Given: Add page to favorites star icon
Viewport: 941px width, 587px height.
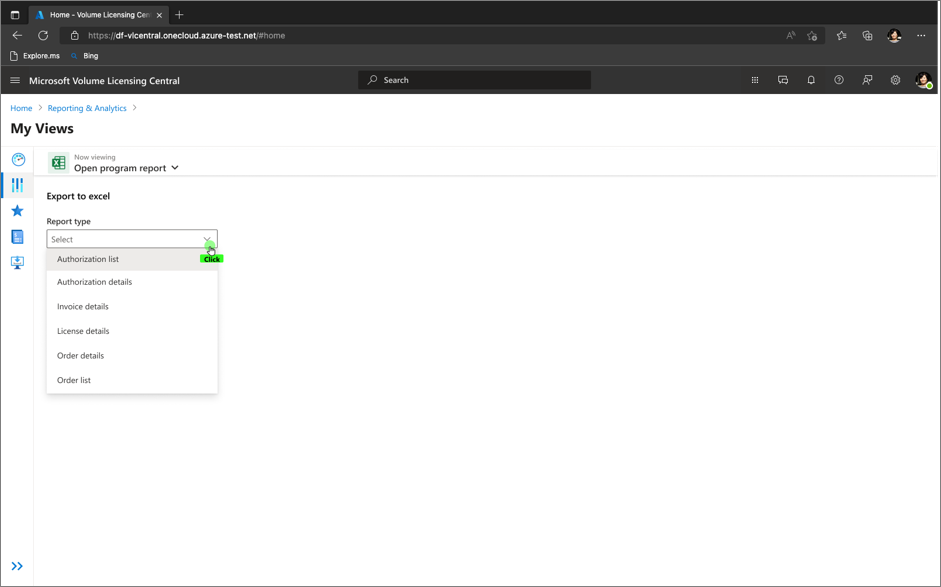Looking at the screenshot, I should 812,35.
